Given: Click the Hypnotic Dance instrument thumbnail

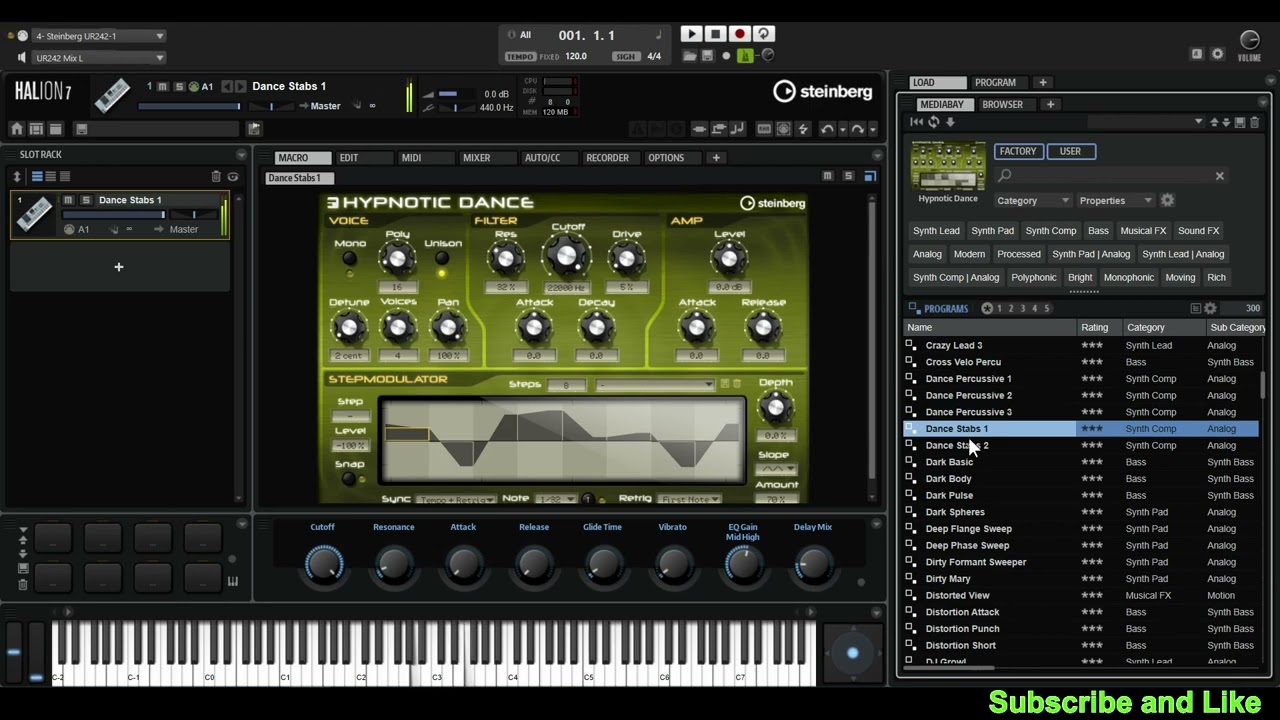Looking at the screenshot, I should [x=948, y=167].
